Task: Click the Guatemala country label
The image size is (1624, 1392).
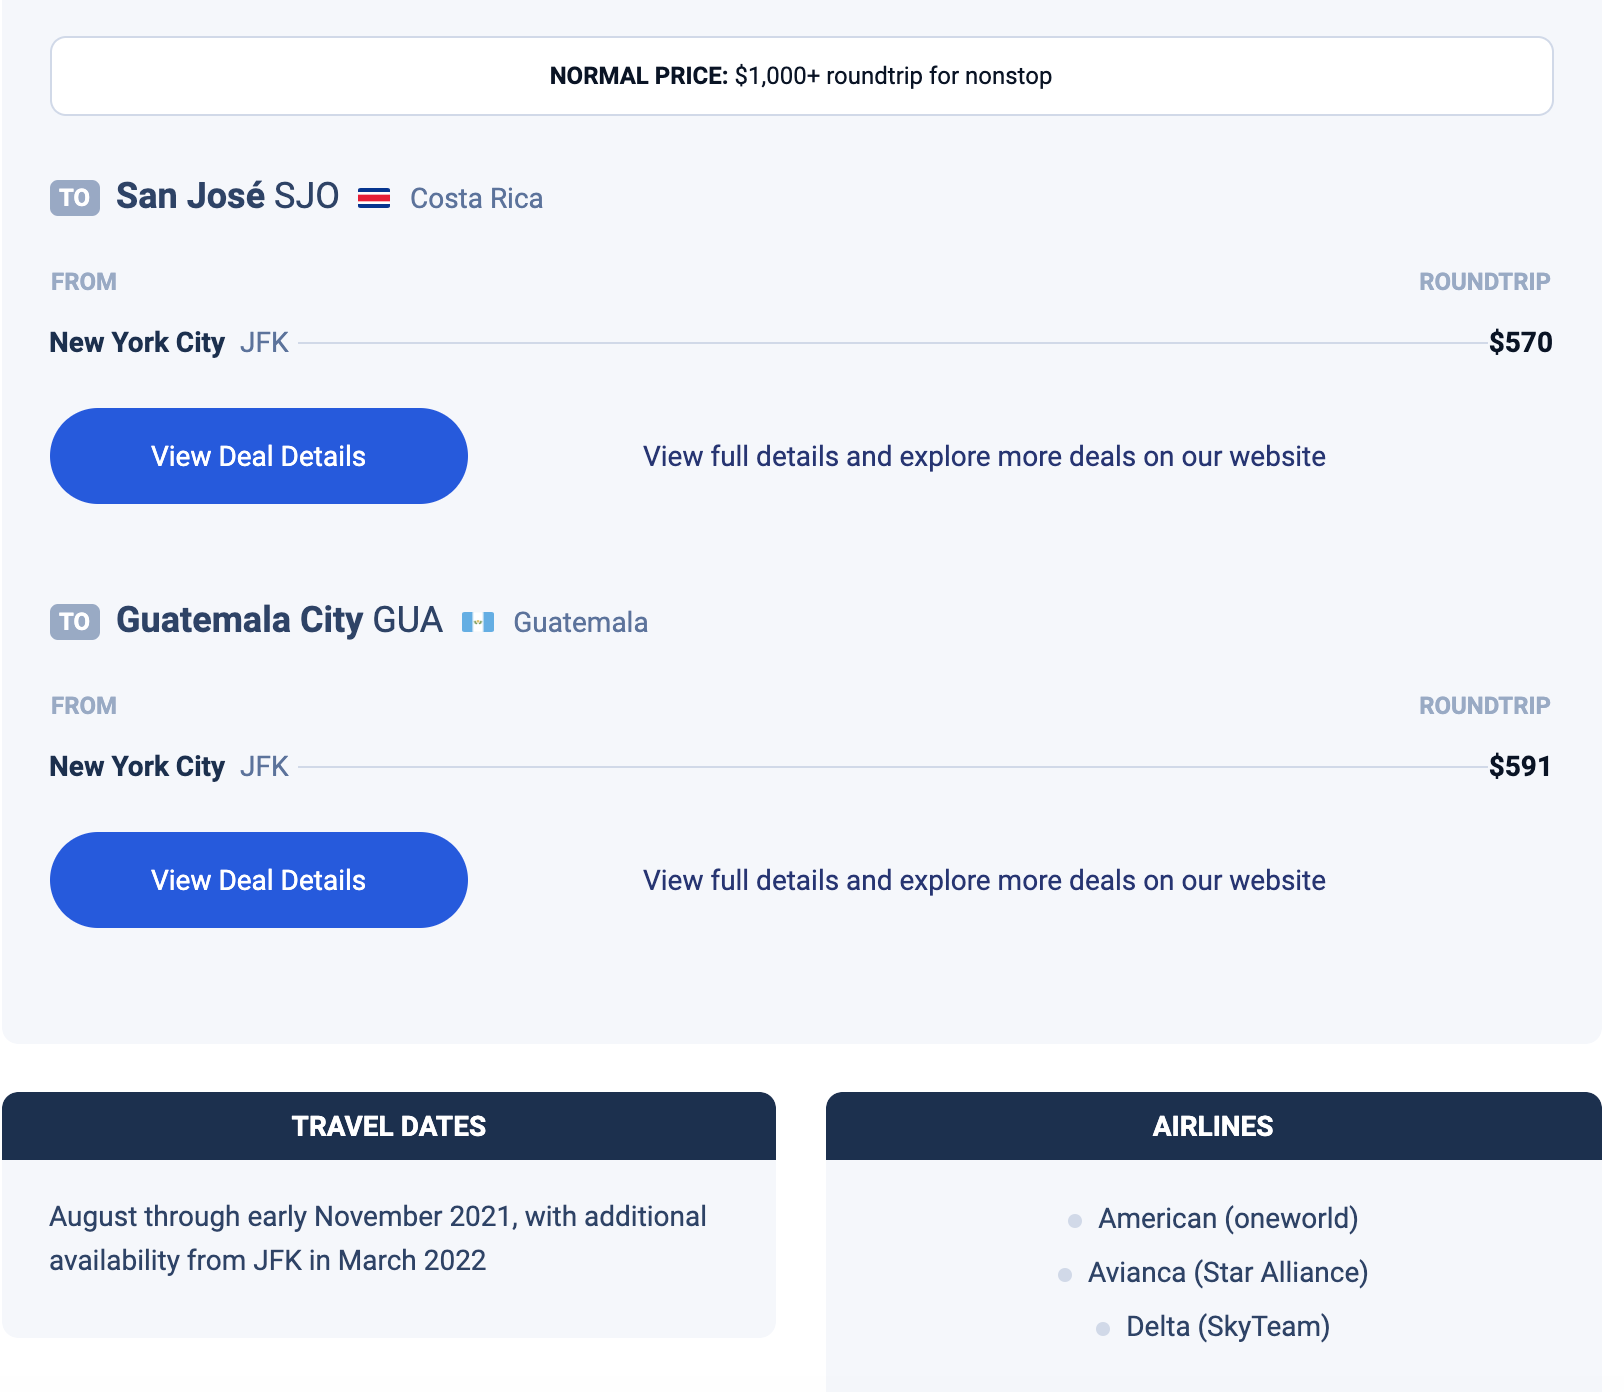Action: pos(580,622)
